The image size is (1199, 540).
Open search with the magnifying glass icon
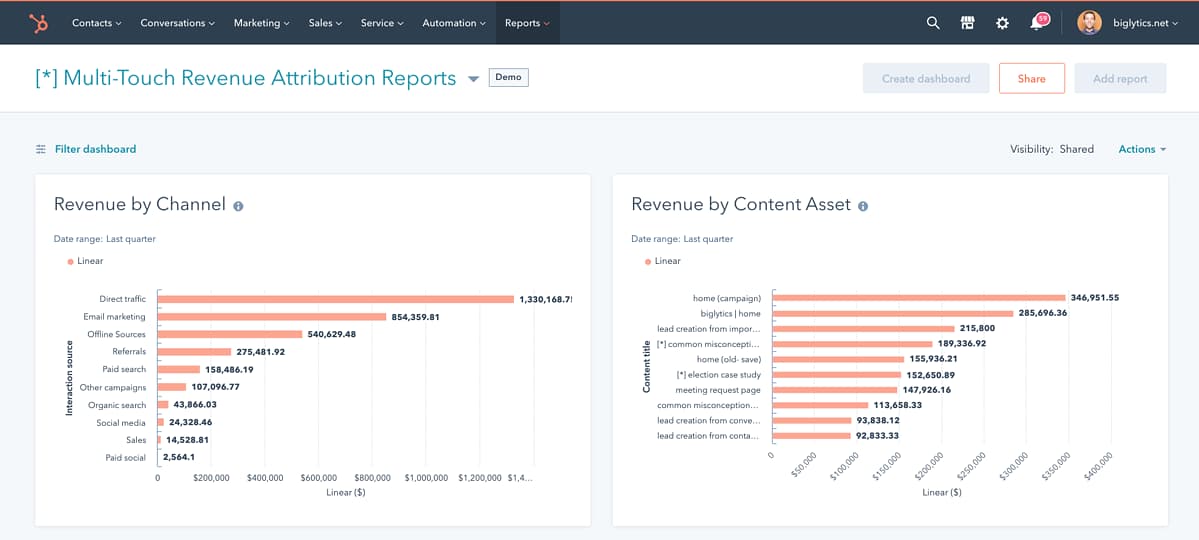(x=933, y=23)
